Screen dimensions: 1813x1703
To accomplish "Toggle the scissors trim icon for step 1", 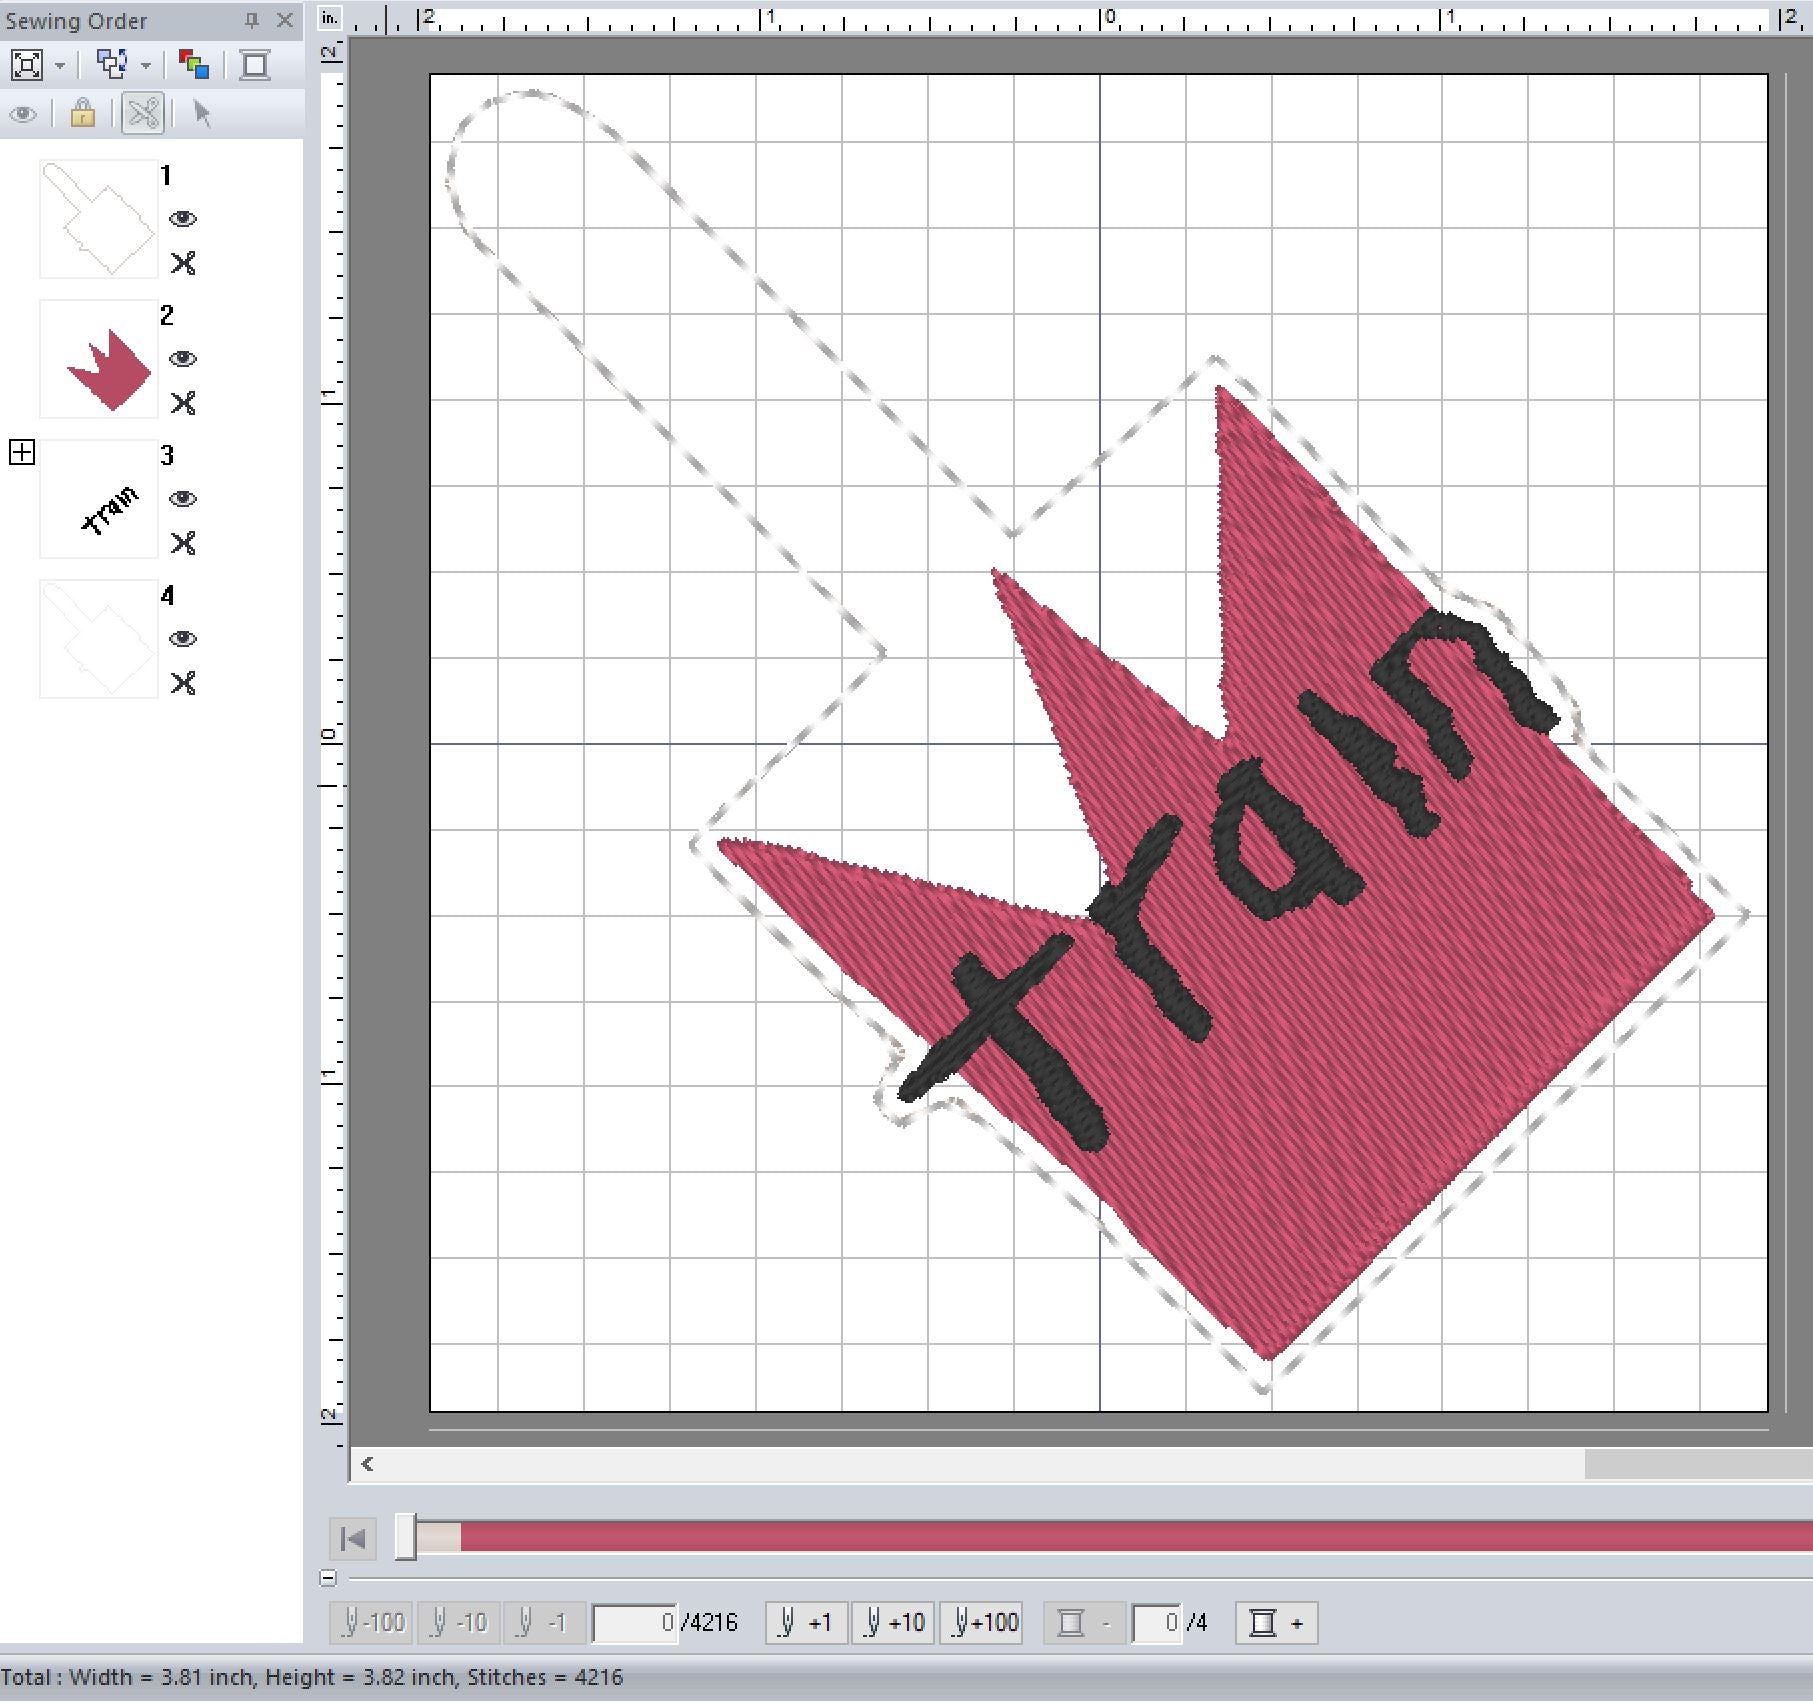I will point(183,263).
